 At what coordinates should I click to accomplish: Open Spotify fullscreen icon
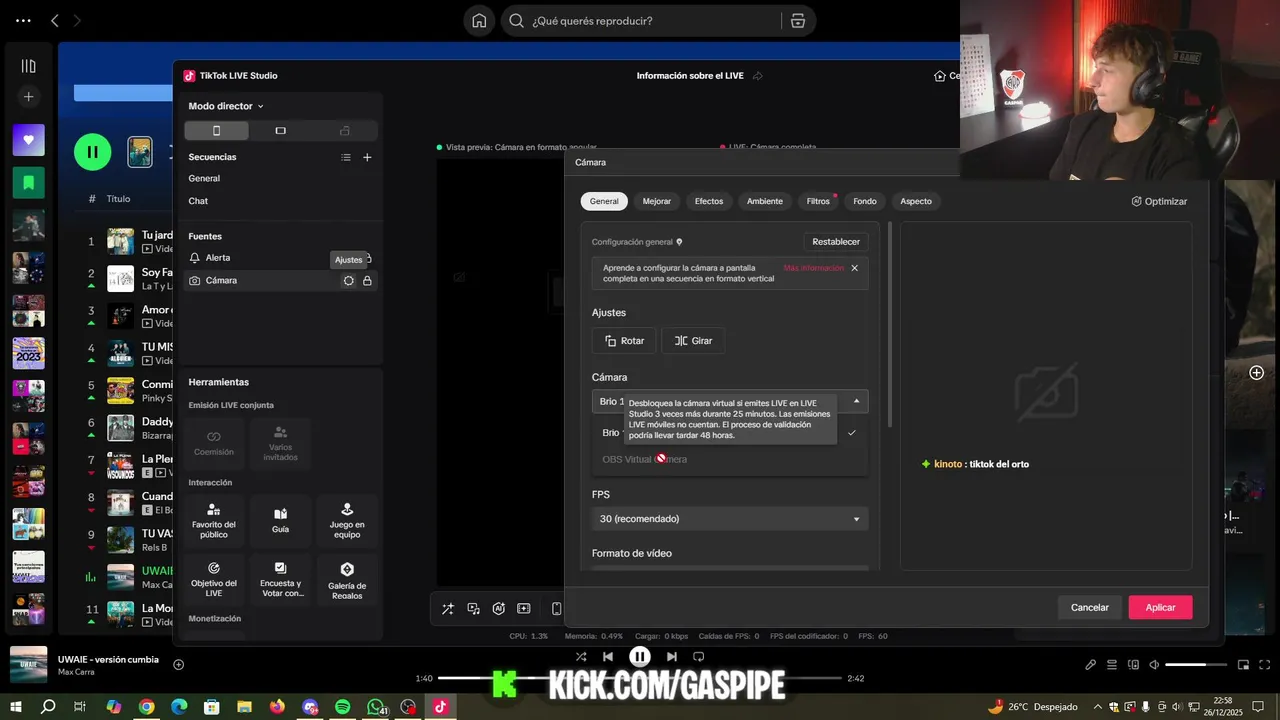(x=1266, y=665)
